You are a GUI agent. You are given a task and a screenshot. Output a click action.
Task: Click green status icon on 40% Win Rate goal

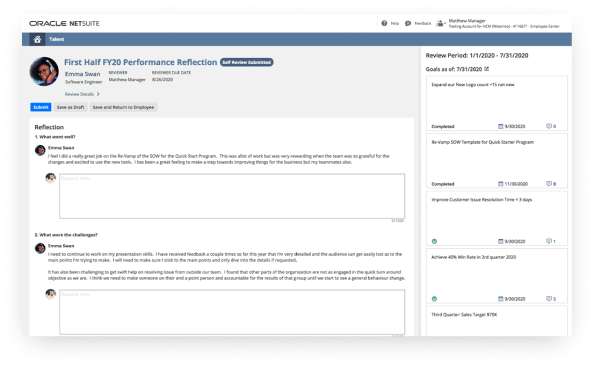tap(434, 299)
